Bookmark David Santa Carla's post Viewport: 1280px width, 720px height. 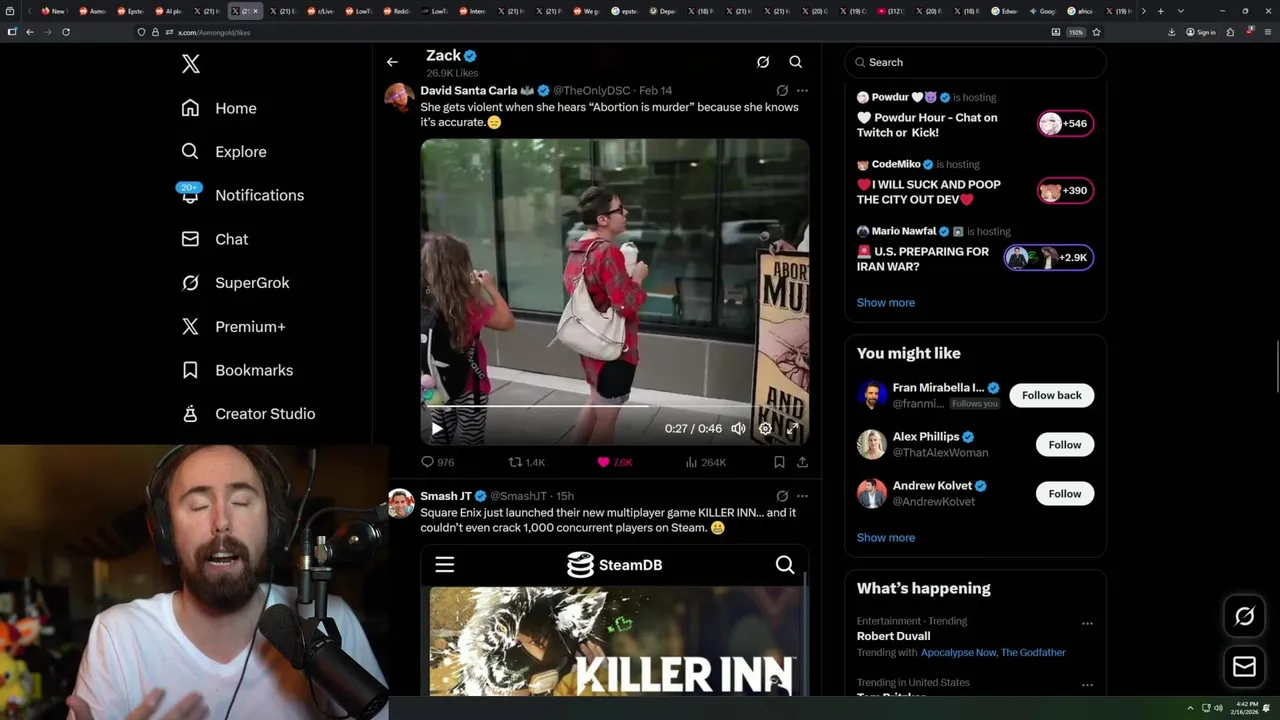click(x=779, y=462)
